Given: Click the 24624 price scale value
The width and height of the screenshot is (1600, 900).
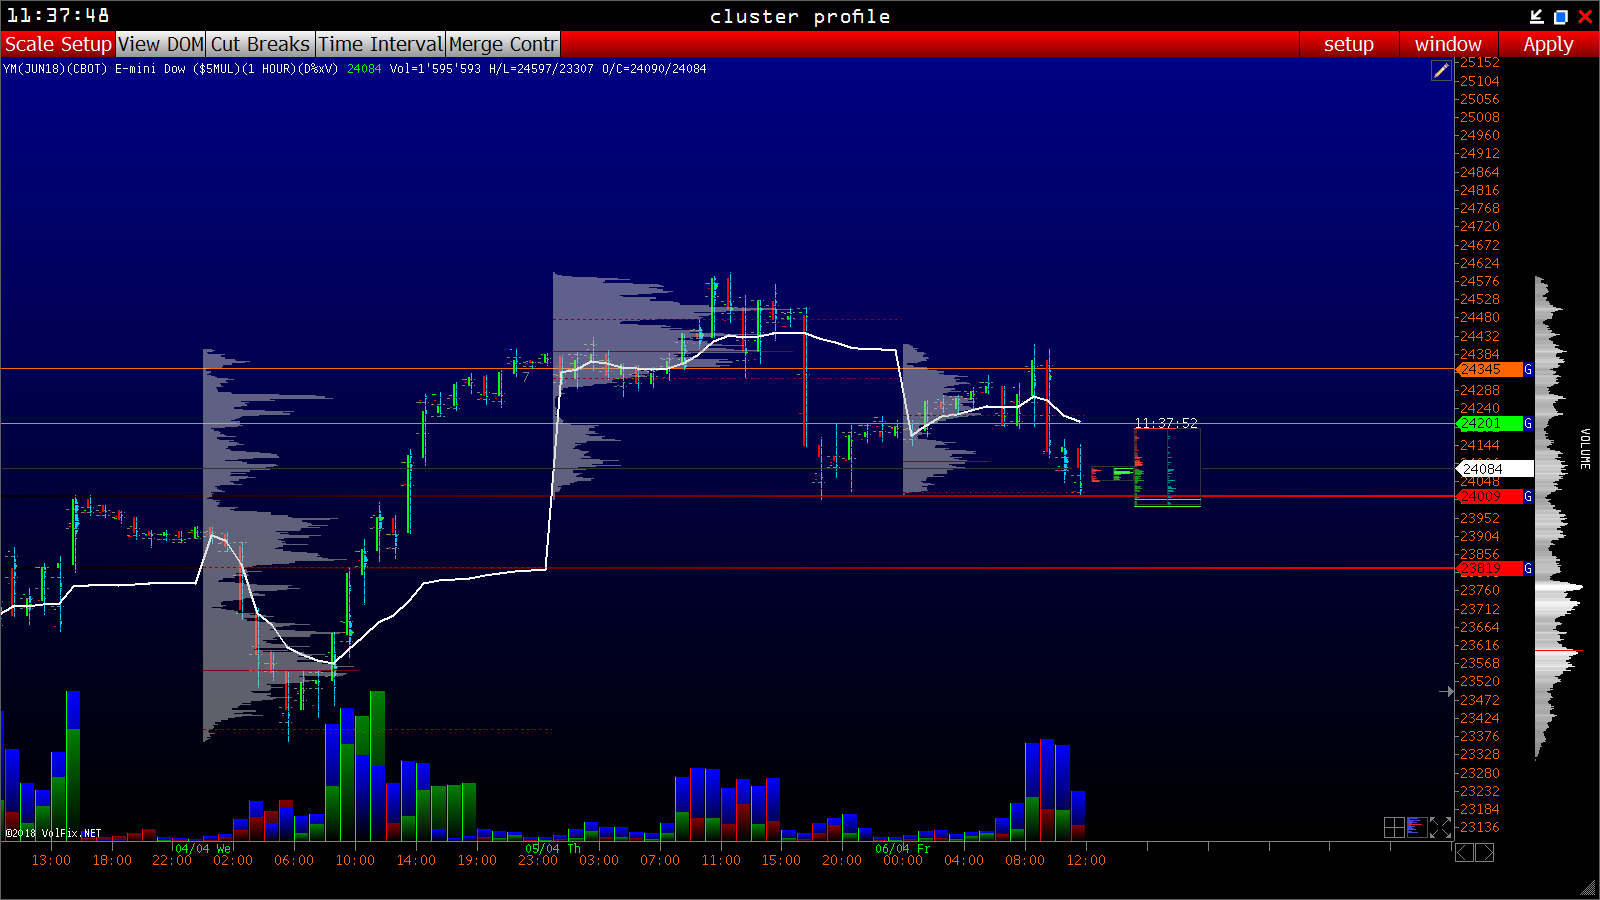Looking at the screenshot, I should 1480,263.
